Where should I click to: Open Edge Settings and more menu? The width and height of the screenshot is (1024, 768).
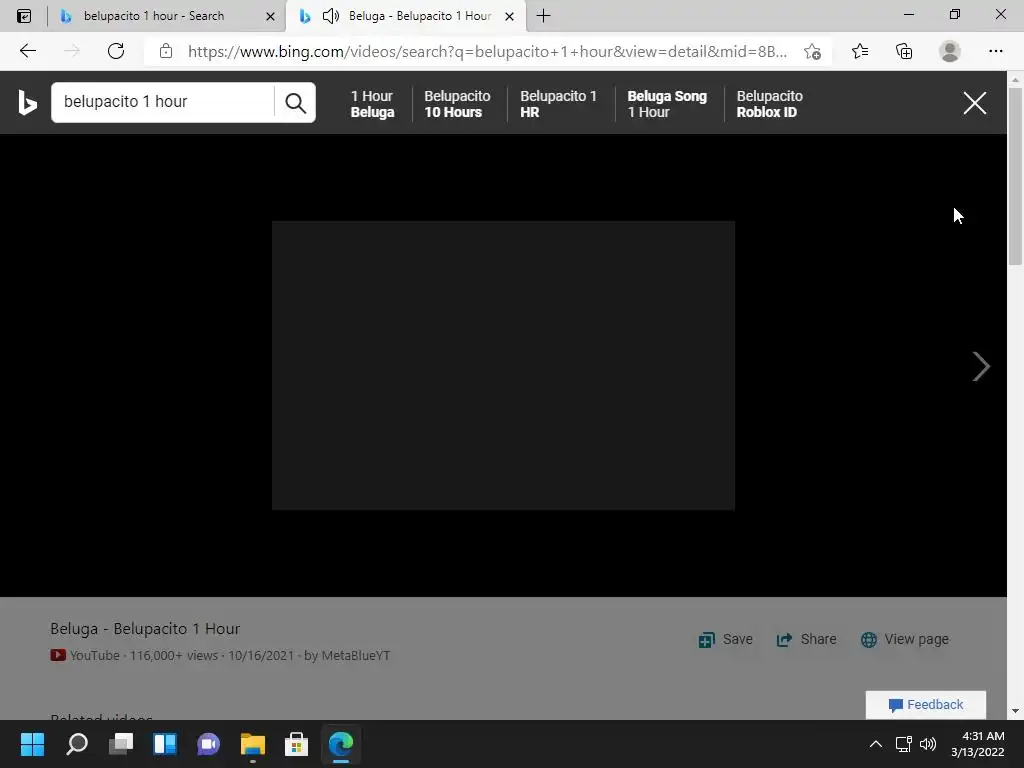pos(995,51)
